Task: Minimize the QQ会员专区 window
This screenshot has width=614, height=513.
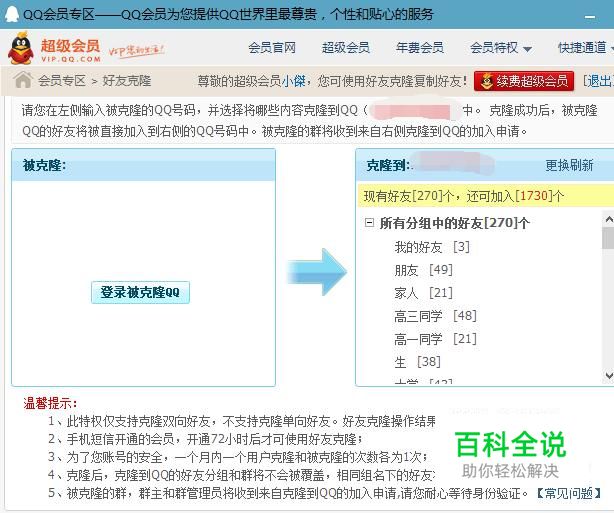Action: tap(590, 16)
